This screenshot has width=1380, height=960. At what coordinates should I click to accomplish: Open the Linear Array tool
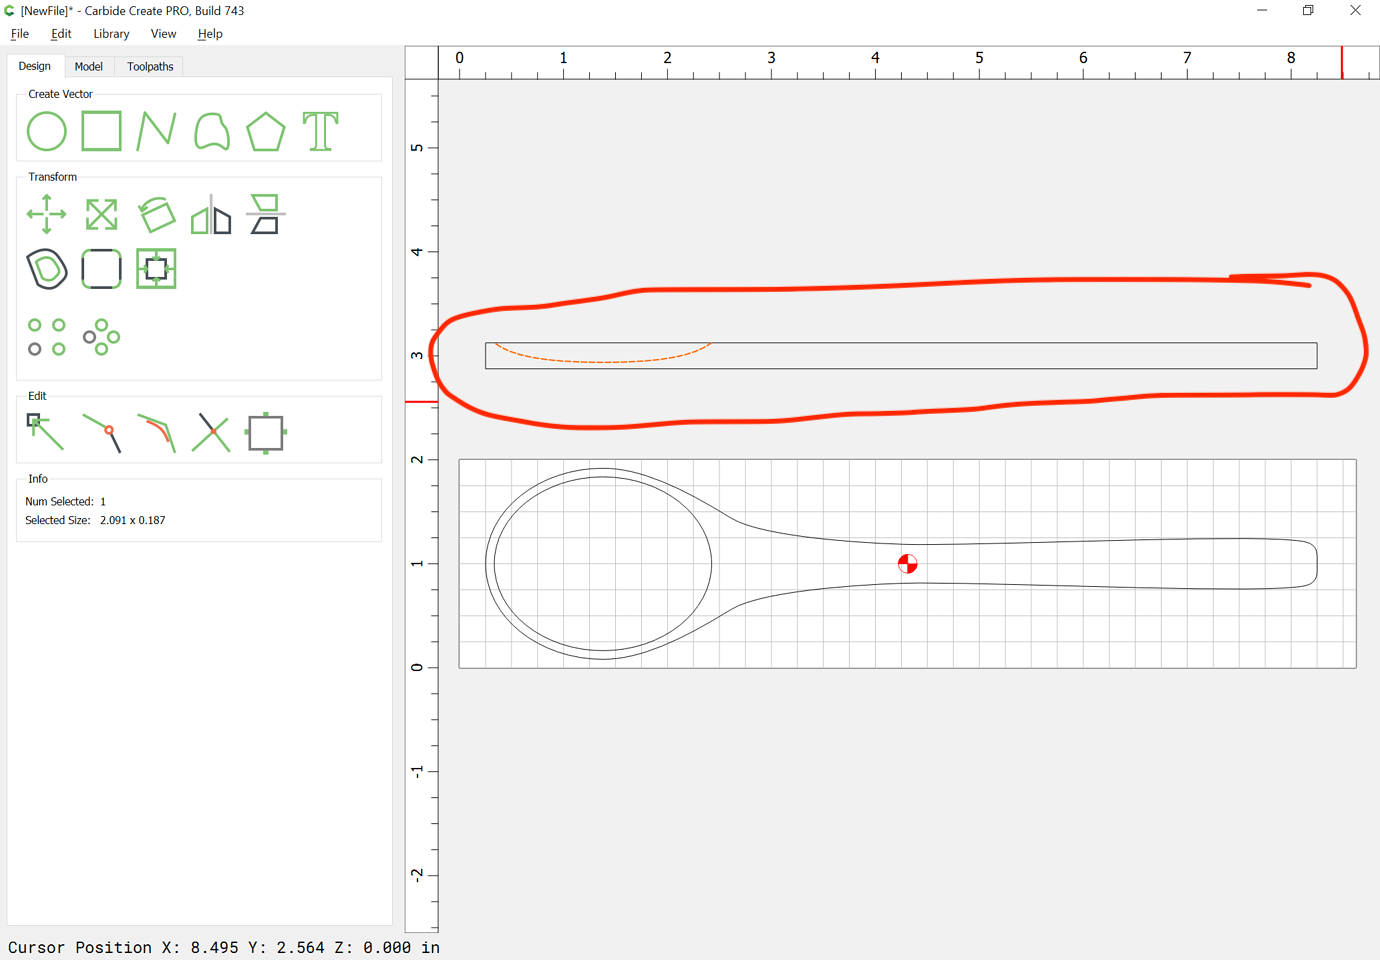pyautogui.click(x=47, y=337)
